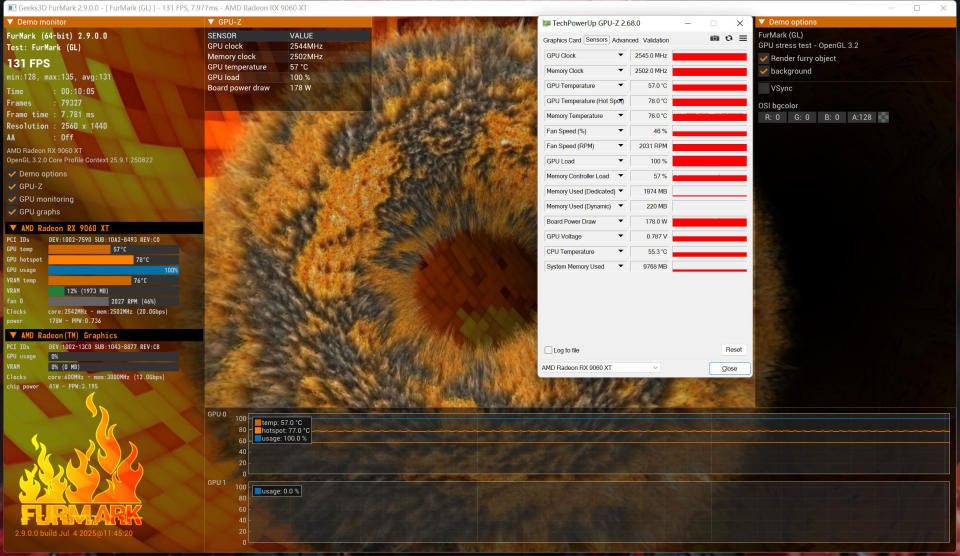This screenshot has width=960, height=556.
Task: Click the checkerboard icon beside A:128
Action: pos(883,117)
